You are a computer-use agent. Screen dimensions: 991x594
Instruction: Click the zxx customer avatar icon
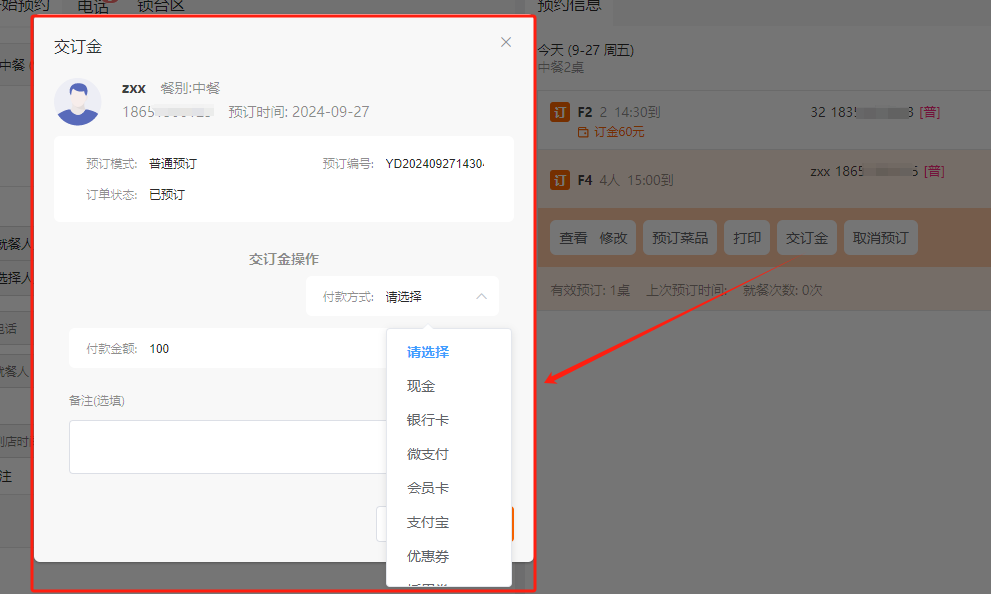click(78, 101)
